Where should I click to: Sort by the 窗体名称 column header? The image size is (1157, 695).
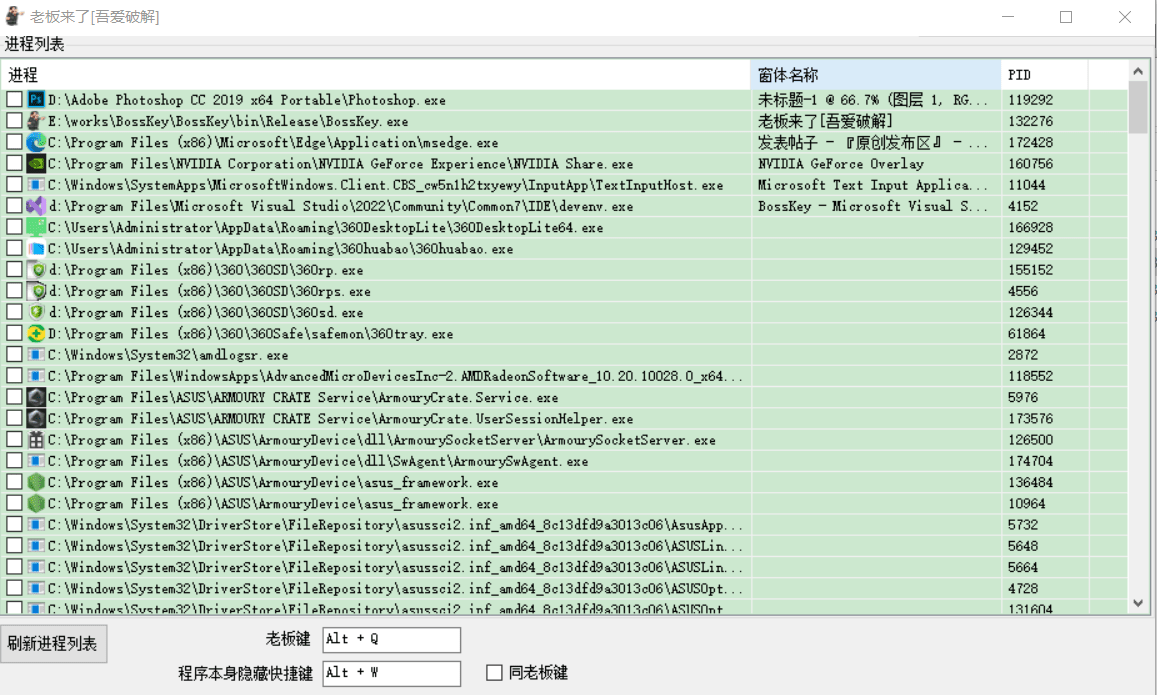coord(876,75)
